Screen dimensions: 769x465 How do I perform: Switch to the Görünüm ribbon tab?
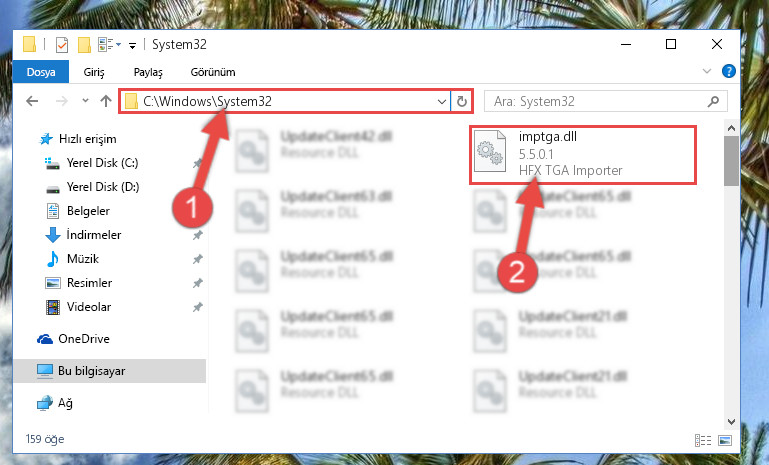(213, 72)
